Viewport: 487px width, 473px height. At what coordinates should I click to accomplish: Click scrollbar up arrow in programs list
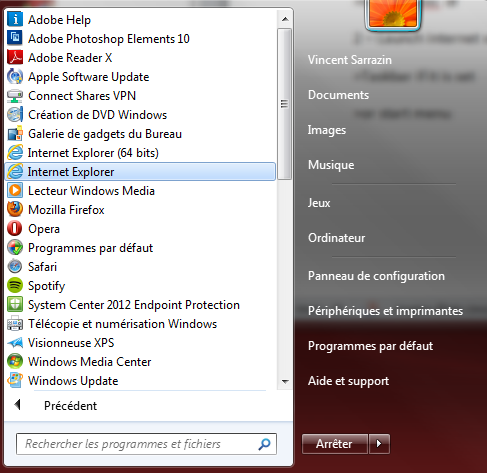(285, 19)
